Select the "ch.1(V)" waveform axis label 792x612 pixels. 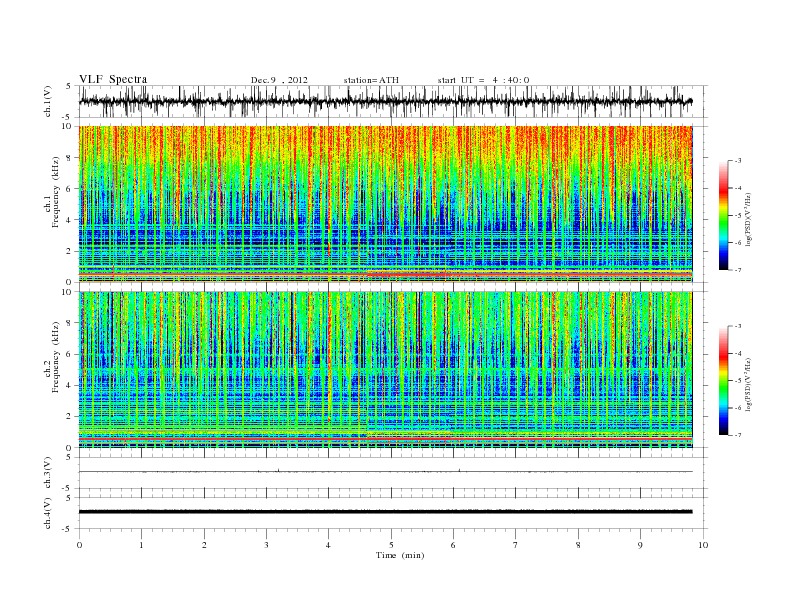[48, 101]
